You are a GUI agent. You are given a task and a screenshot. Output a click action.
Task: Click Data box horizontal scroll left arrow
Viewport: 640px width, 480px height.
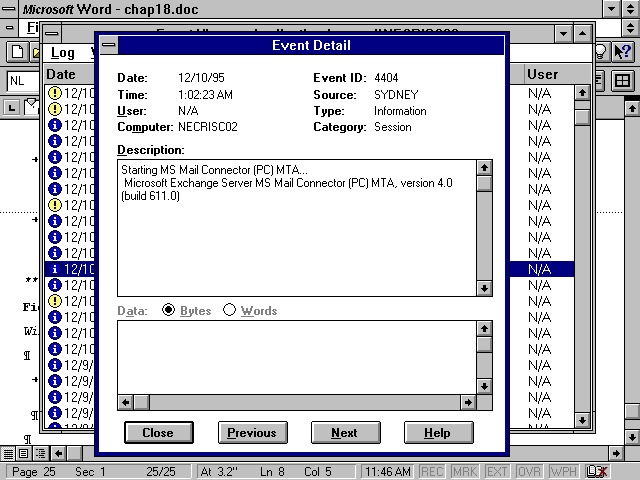tap(126, 402)
